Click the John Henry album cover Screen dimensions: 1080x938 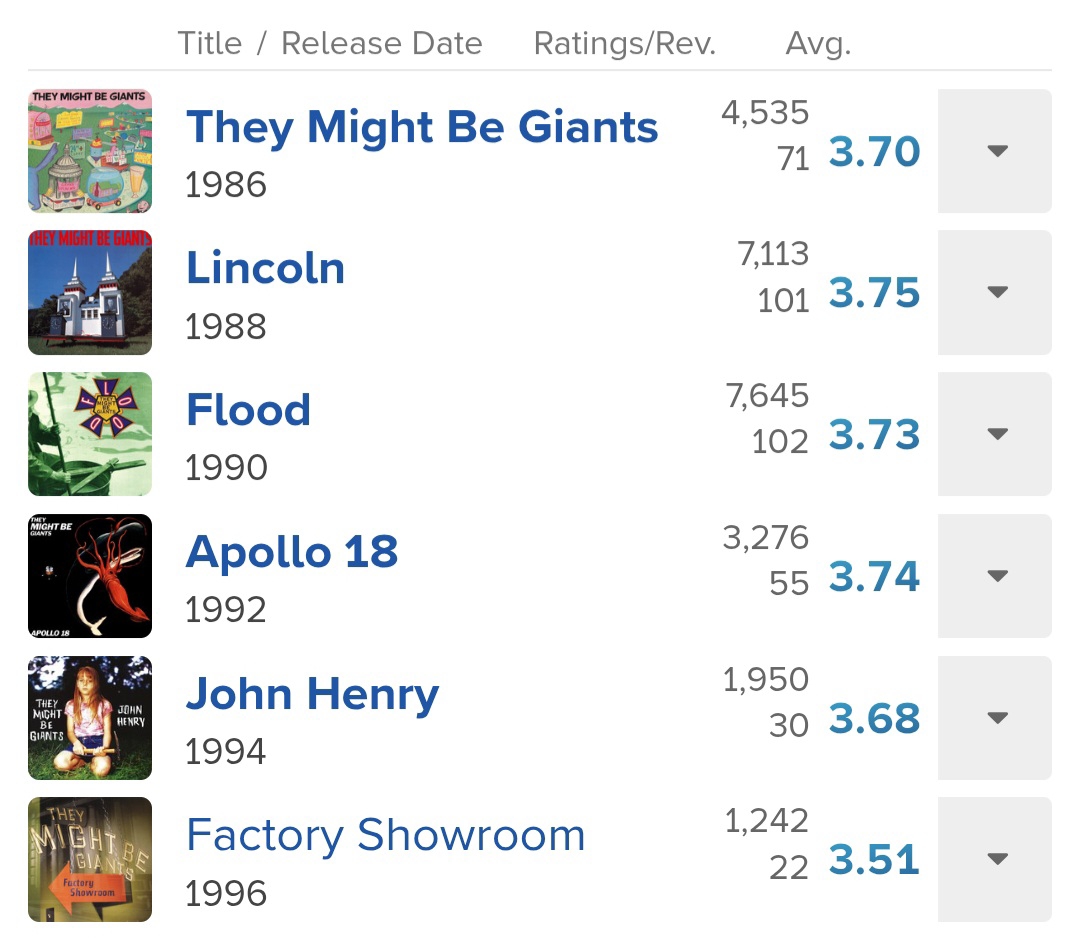click(90, 718)
